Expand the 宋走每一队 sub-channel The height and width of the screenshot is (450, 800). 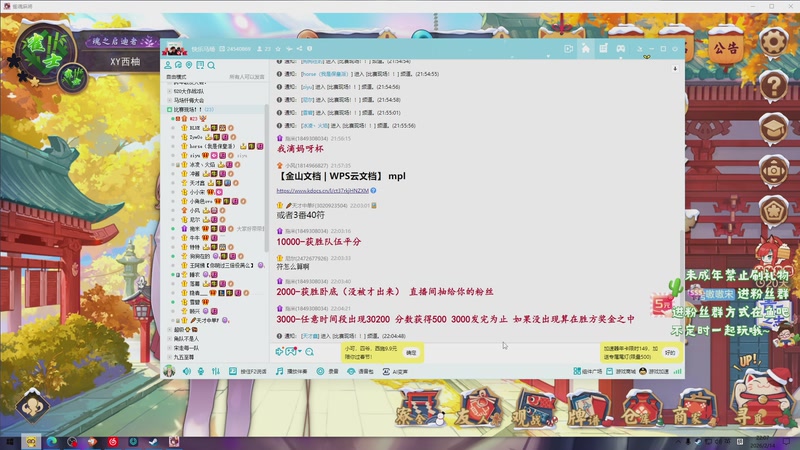170,348
